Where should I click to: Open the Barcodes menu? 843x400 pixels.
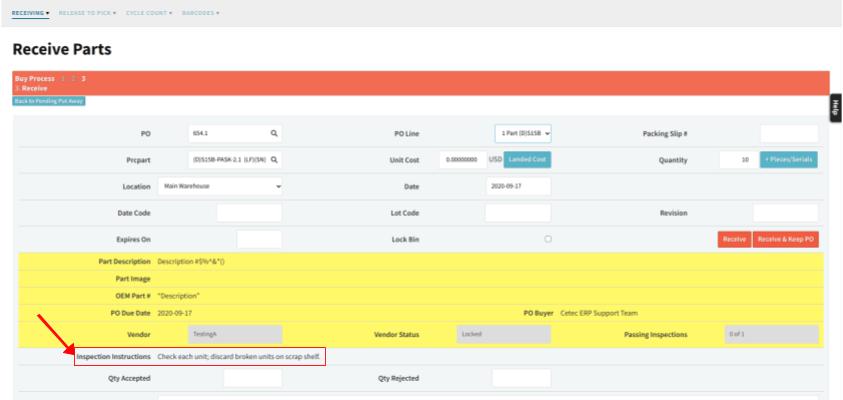(200, 12)
